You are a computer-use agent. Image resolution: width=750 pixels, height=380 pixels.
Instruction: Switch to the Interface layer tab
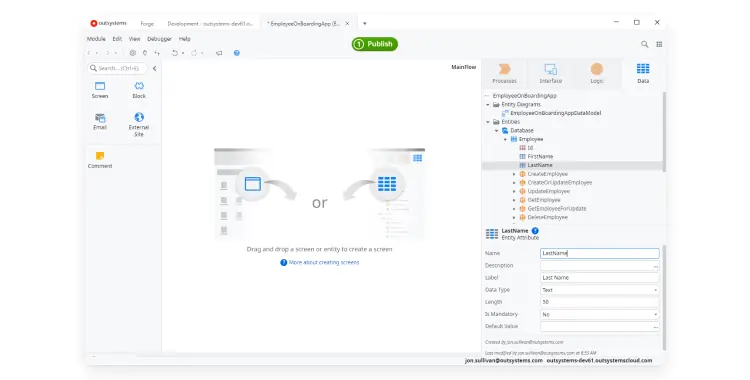coord(551,73)
